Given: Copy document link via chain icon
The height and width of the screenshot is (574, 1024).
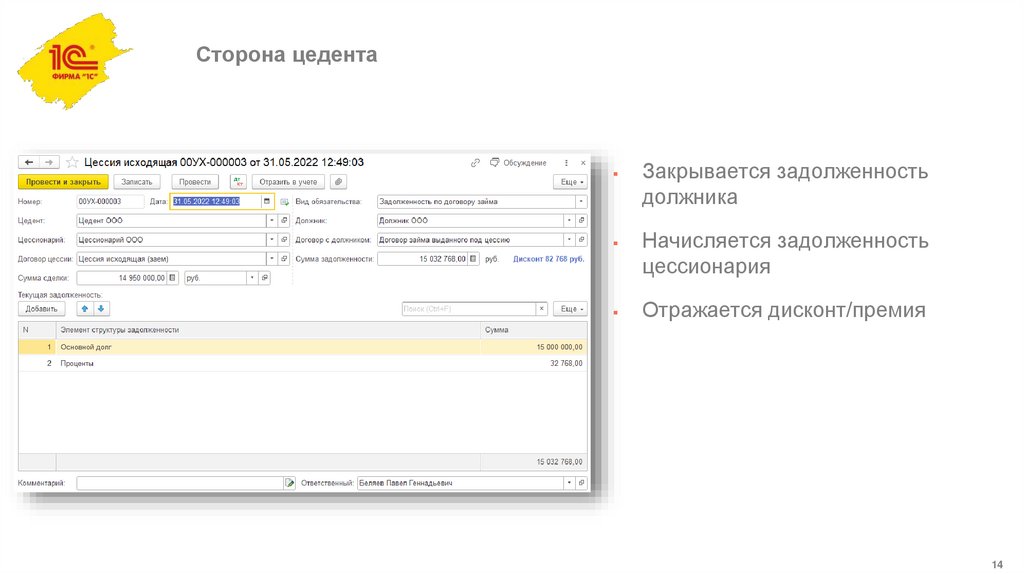Looking at the screenshot, I should point(475,163).
